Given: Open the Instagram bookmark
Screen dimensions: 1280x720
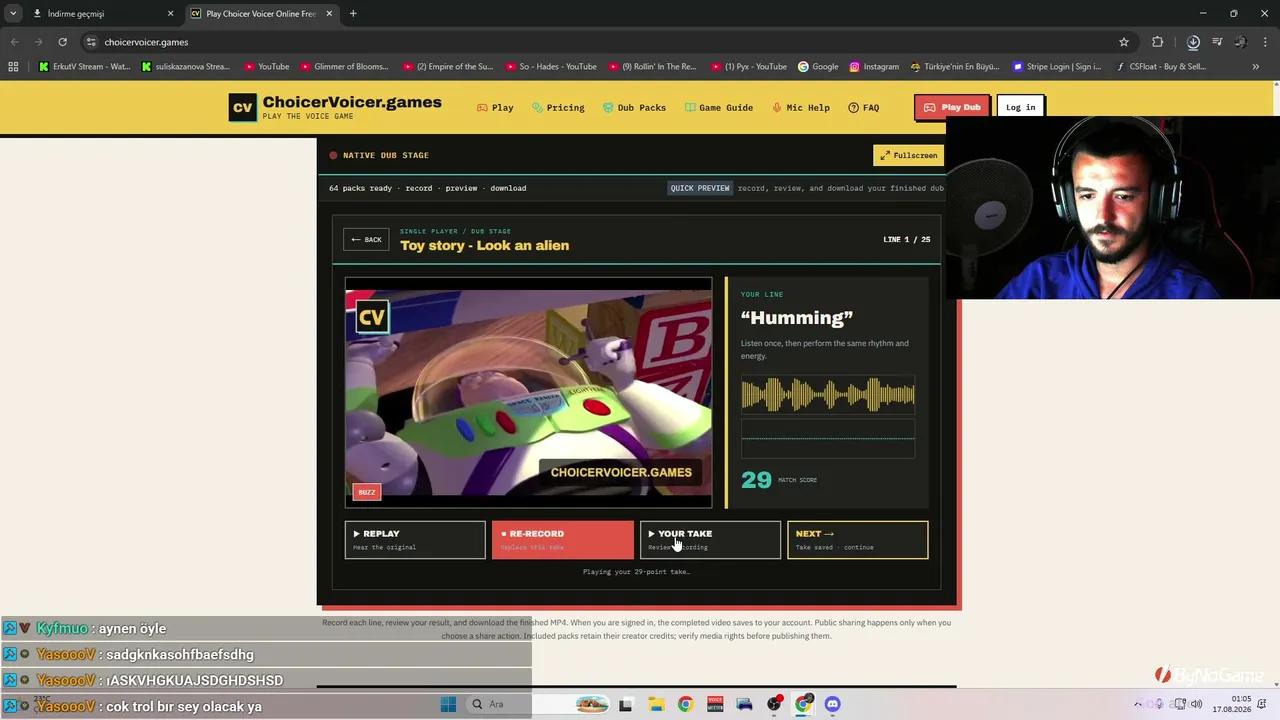Looking at the screenshot, I should pyautogui.click(x=874, y=67).
